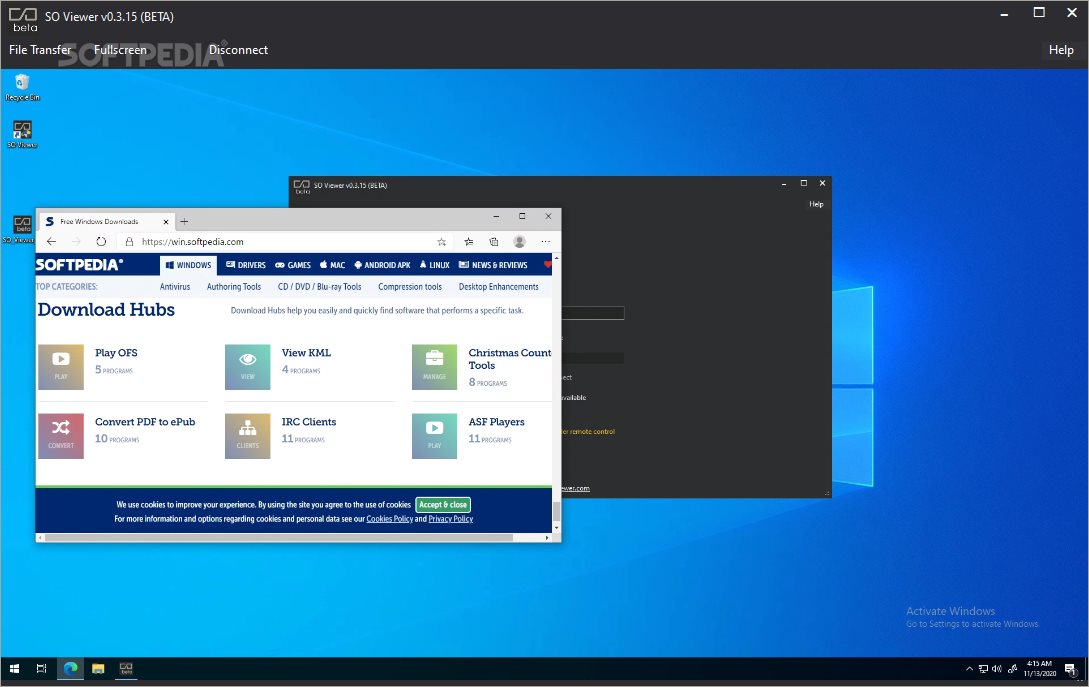
Task: Refresh the Softpedia page
Action: [x=101, y=242]
